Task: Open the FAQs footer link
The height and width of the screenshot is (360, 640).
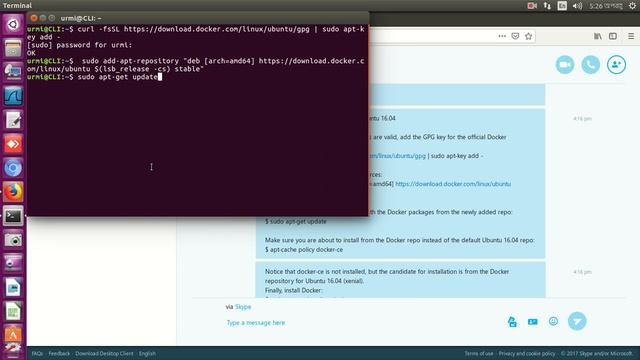Action: click(37, 353)
